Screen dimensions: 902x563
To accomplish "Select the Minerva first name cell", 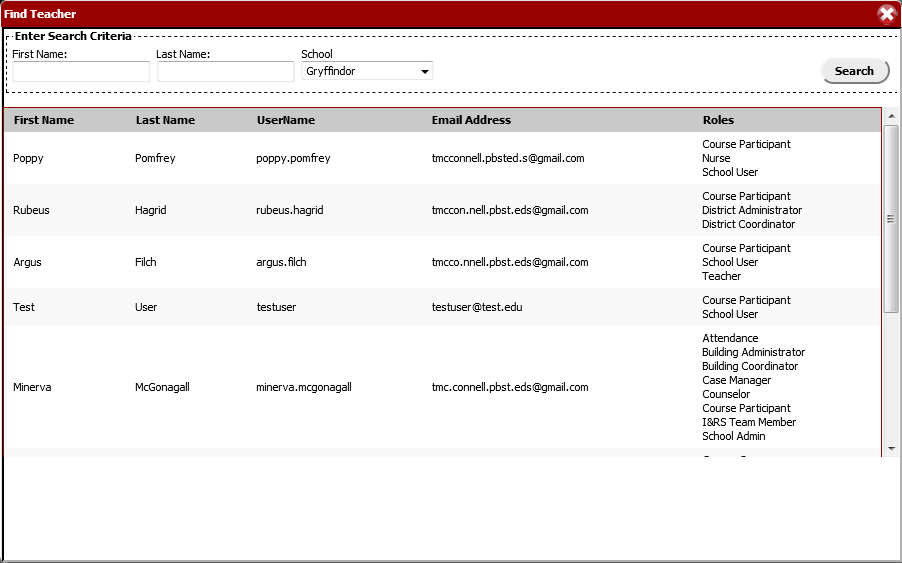I will click(32, 387).
